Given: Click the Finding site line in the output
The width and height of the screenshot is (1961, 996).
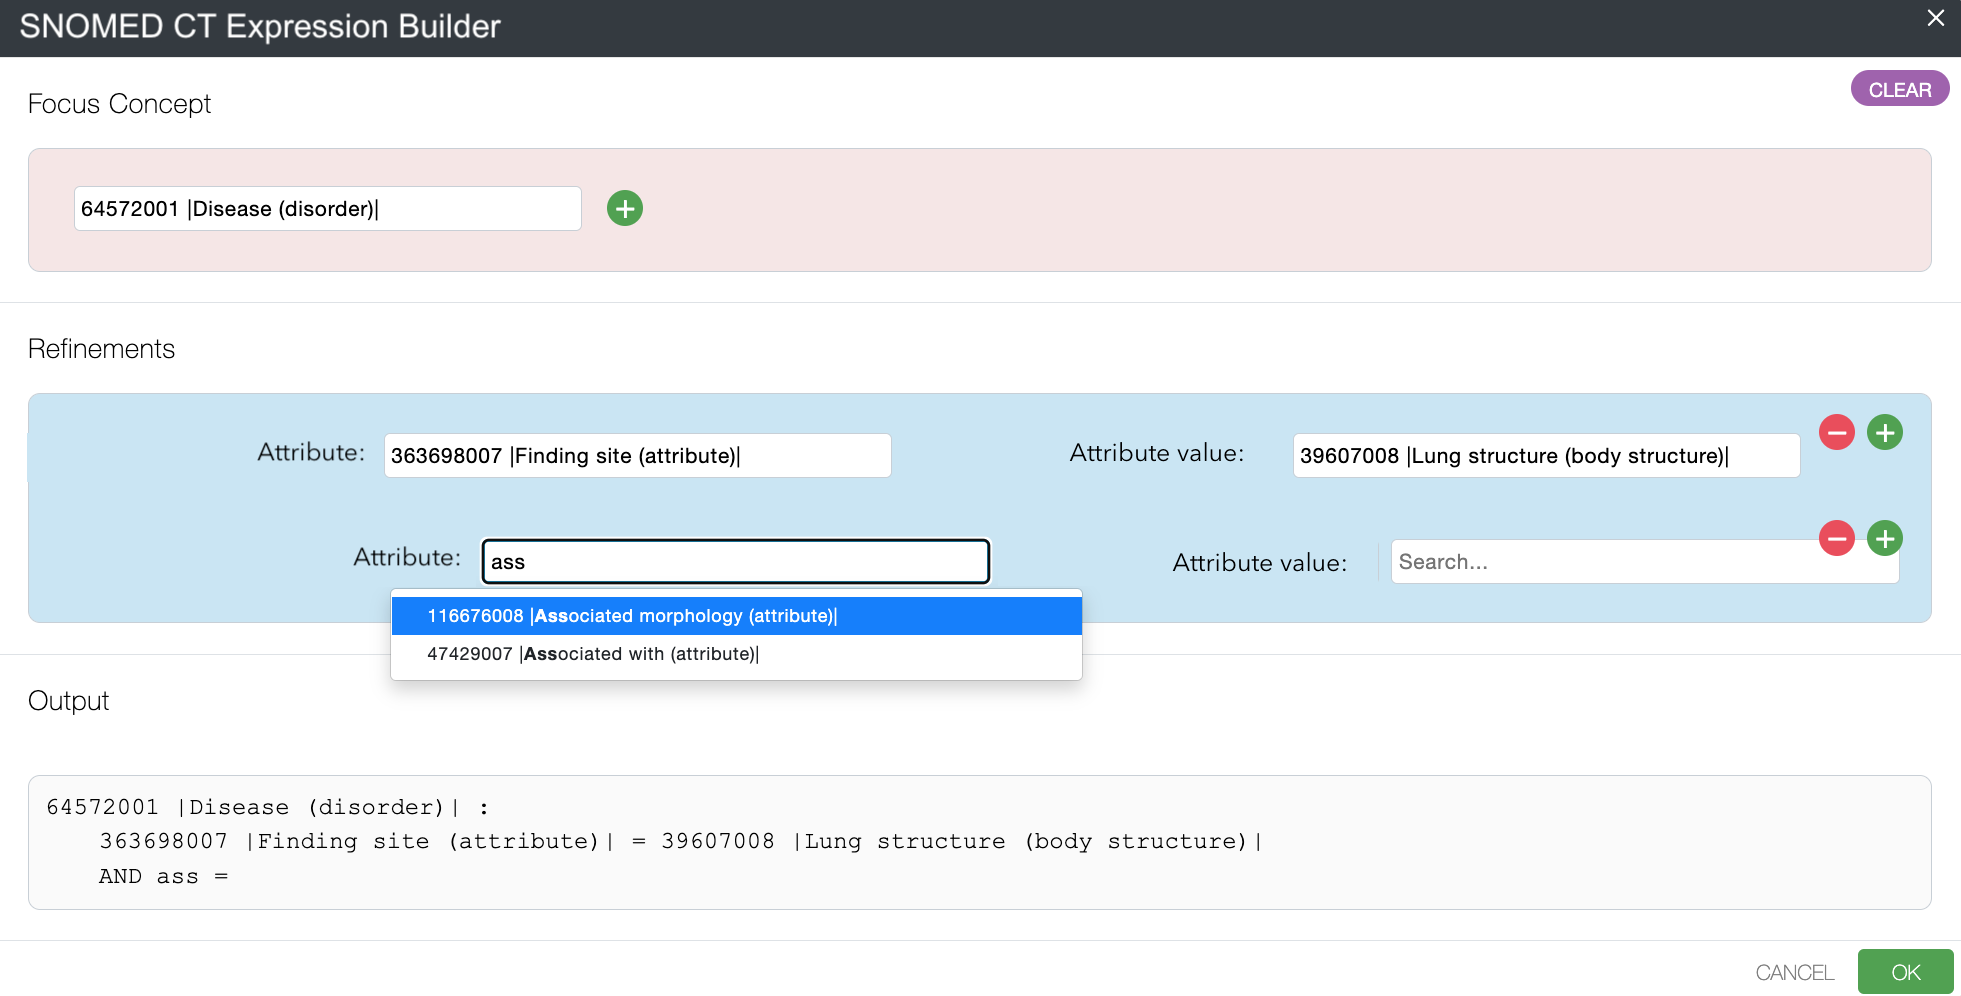Looking at the screenshot, I should (x=680, y=841).
